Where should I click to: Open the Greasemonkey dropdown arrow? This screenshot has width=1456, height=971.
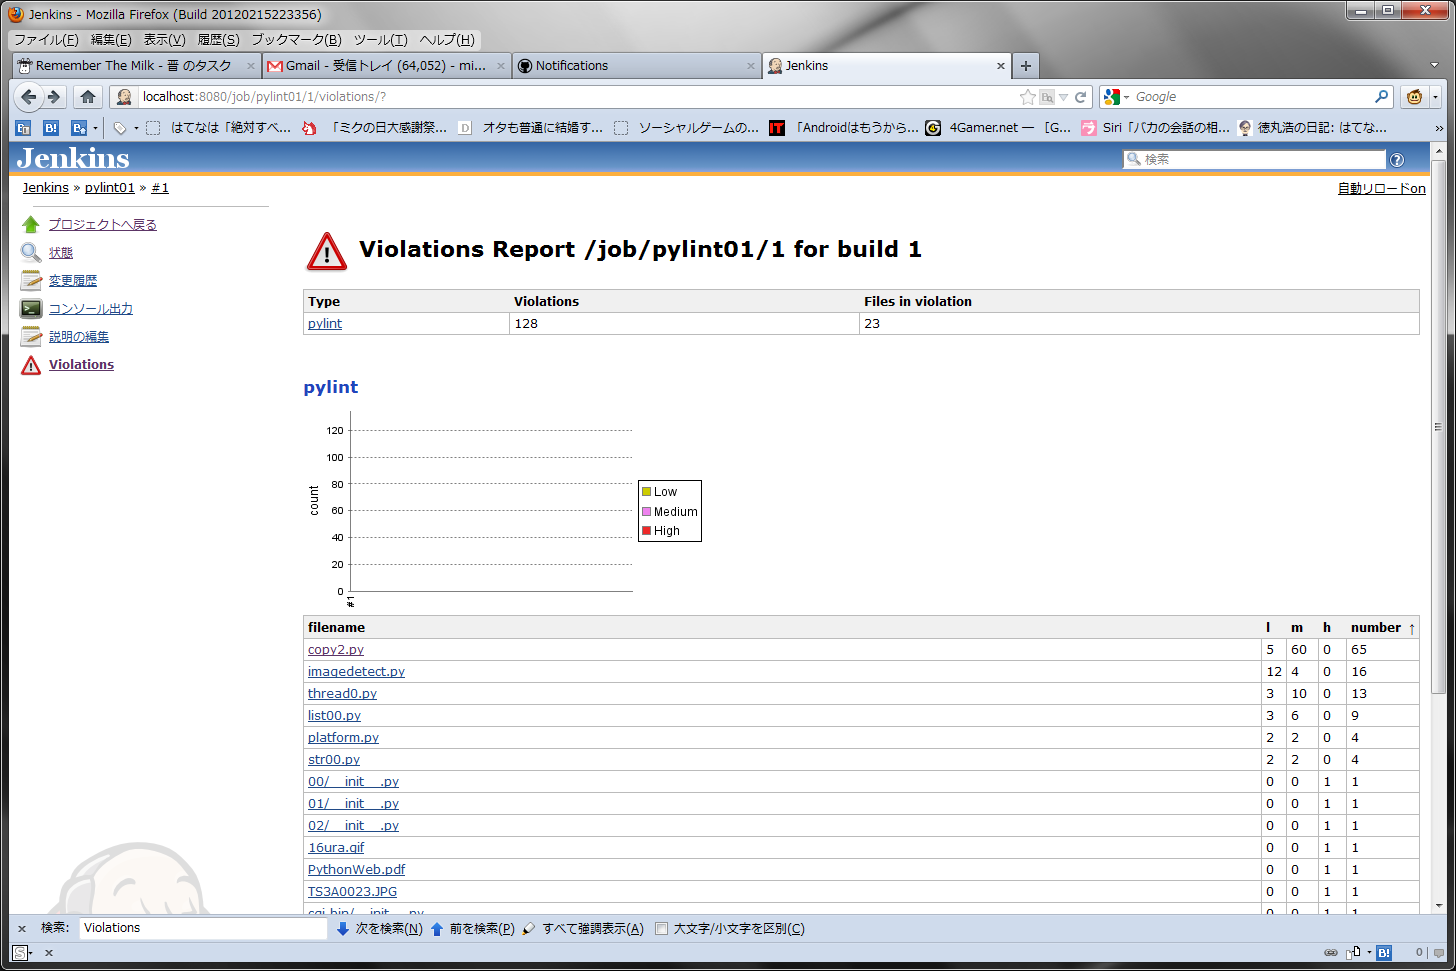click(x=1435, y=97)
